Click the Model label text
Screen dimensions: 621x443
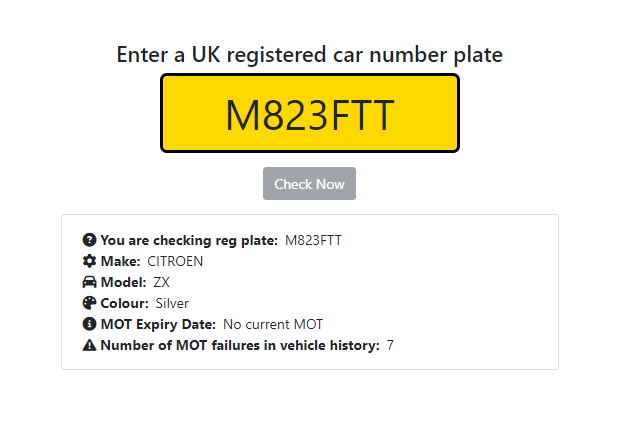pos(123,282)
